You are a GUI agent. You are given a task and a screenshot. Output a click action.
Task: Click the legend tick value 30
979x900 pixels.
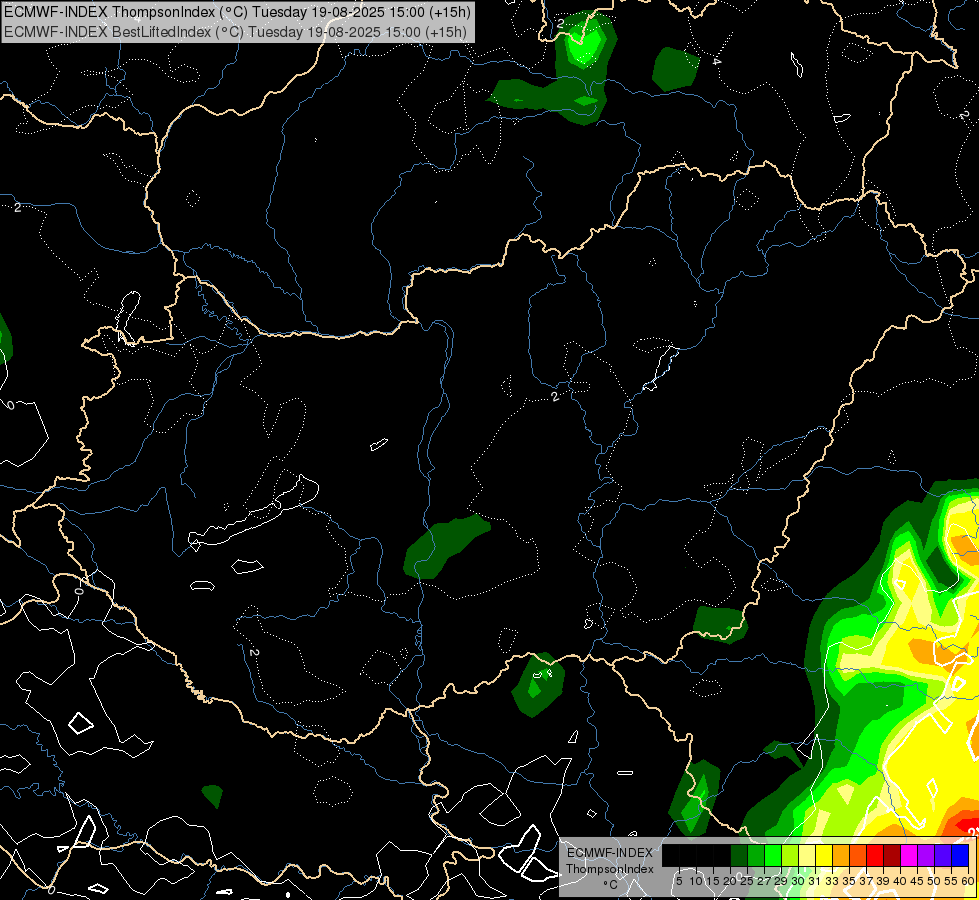pos(797,881)
